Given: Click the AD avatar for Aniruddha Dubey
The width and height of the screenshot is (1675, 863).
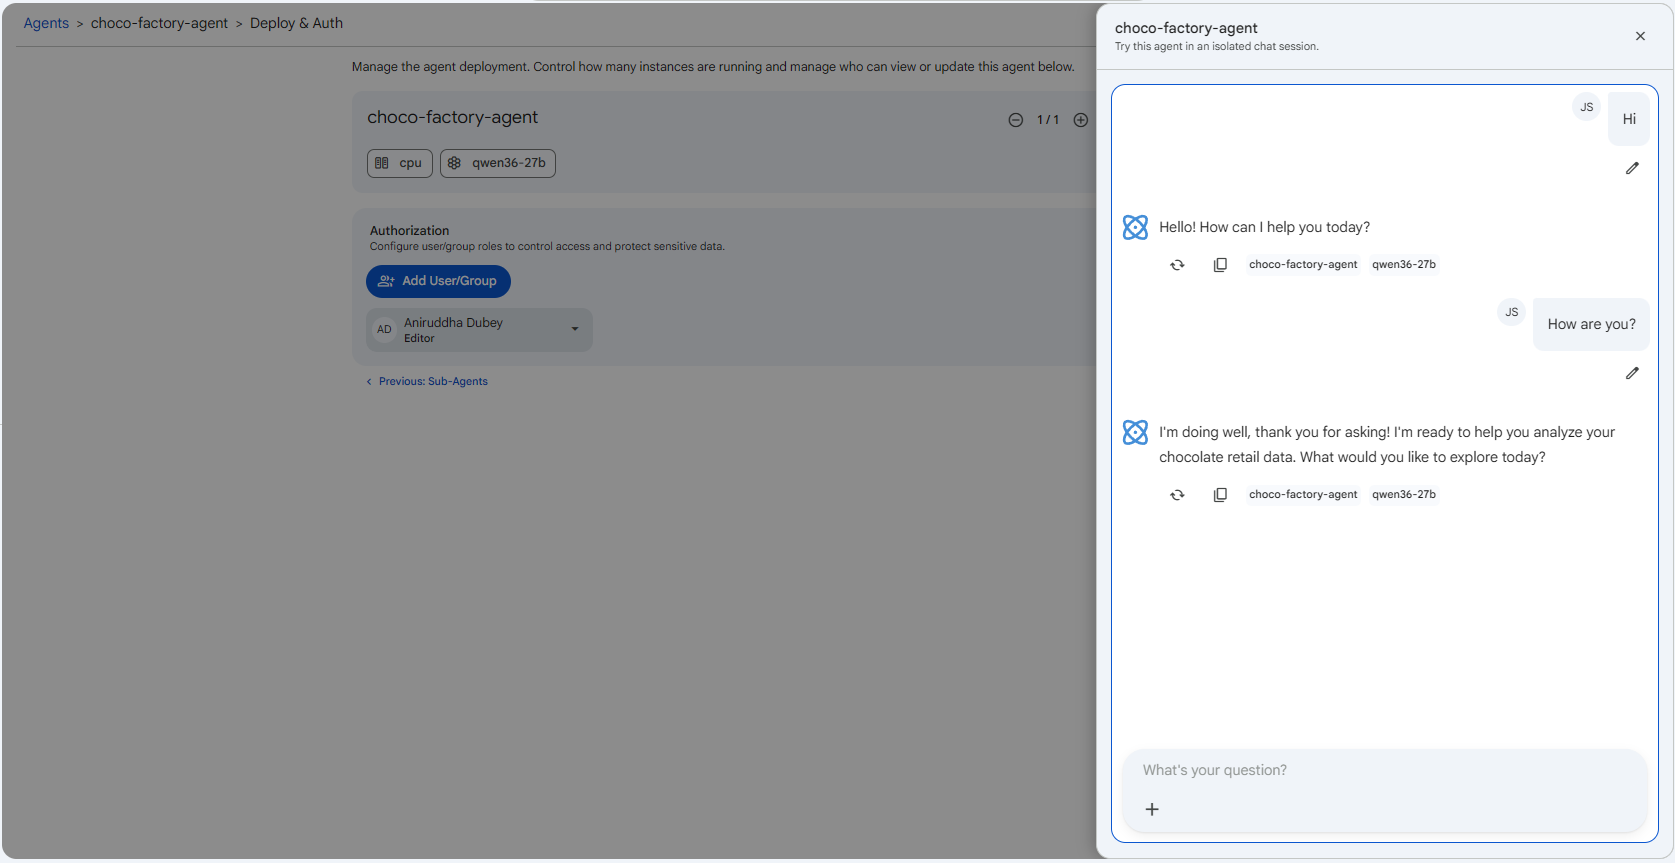Looking at the screenshot, I should pyautogui.click(x=384, y=329).
